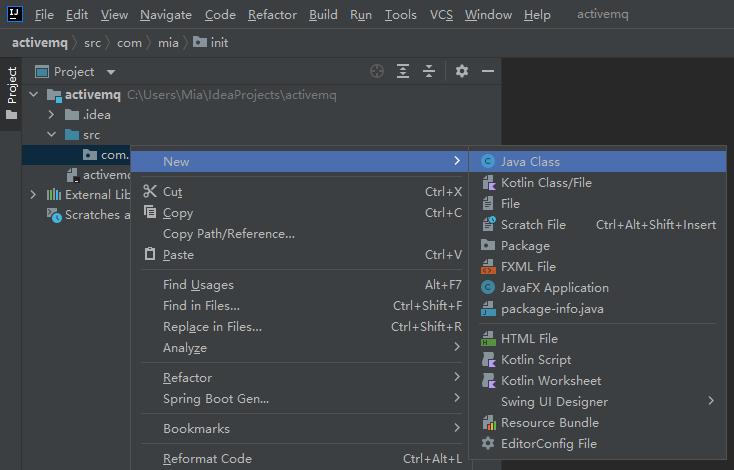
Task: Open the Spring Boot Gen... submenu
Action: click(301, 398)
